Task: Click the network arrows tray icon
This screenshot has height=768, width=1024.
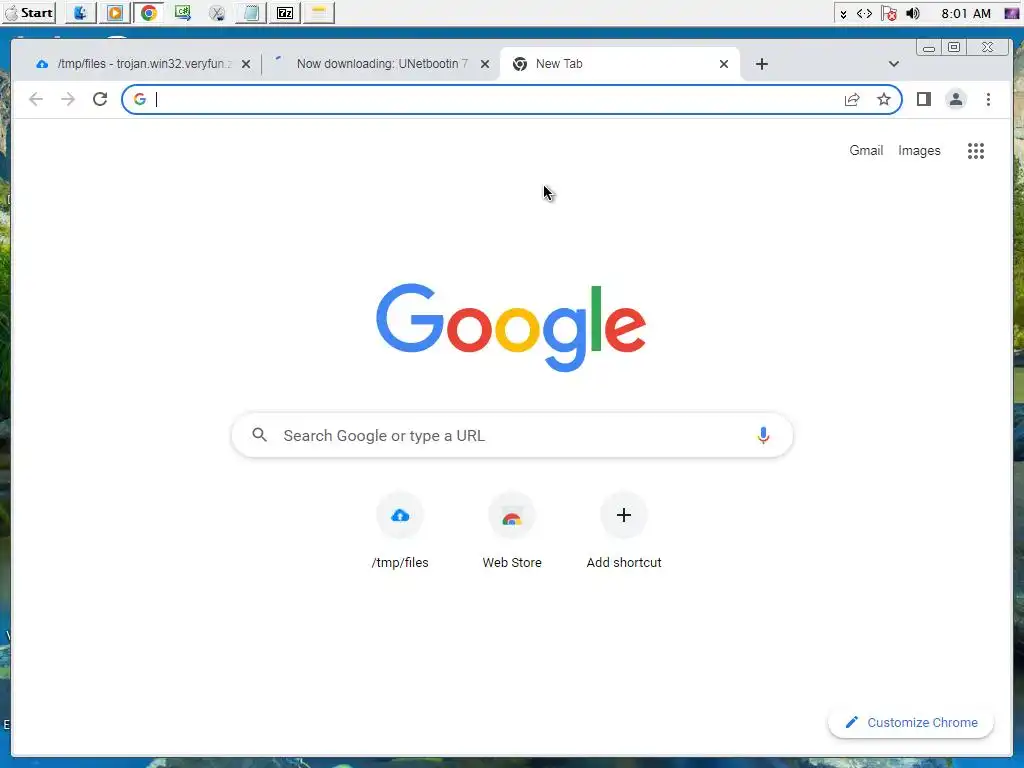Action: (864, 14)
